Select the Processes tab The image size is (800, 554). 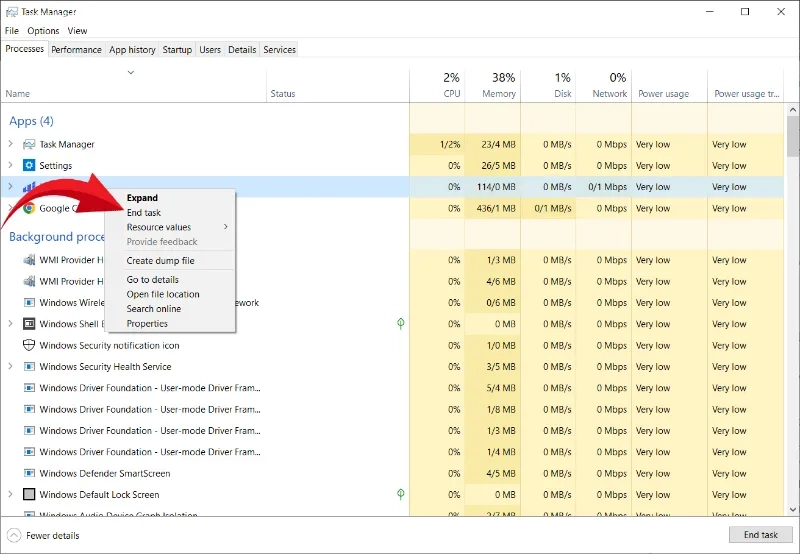(x=24, y=49)
